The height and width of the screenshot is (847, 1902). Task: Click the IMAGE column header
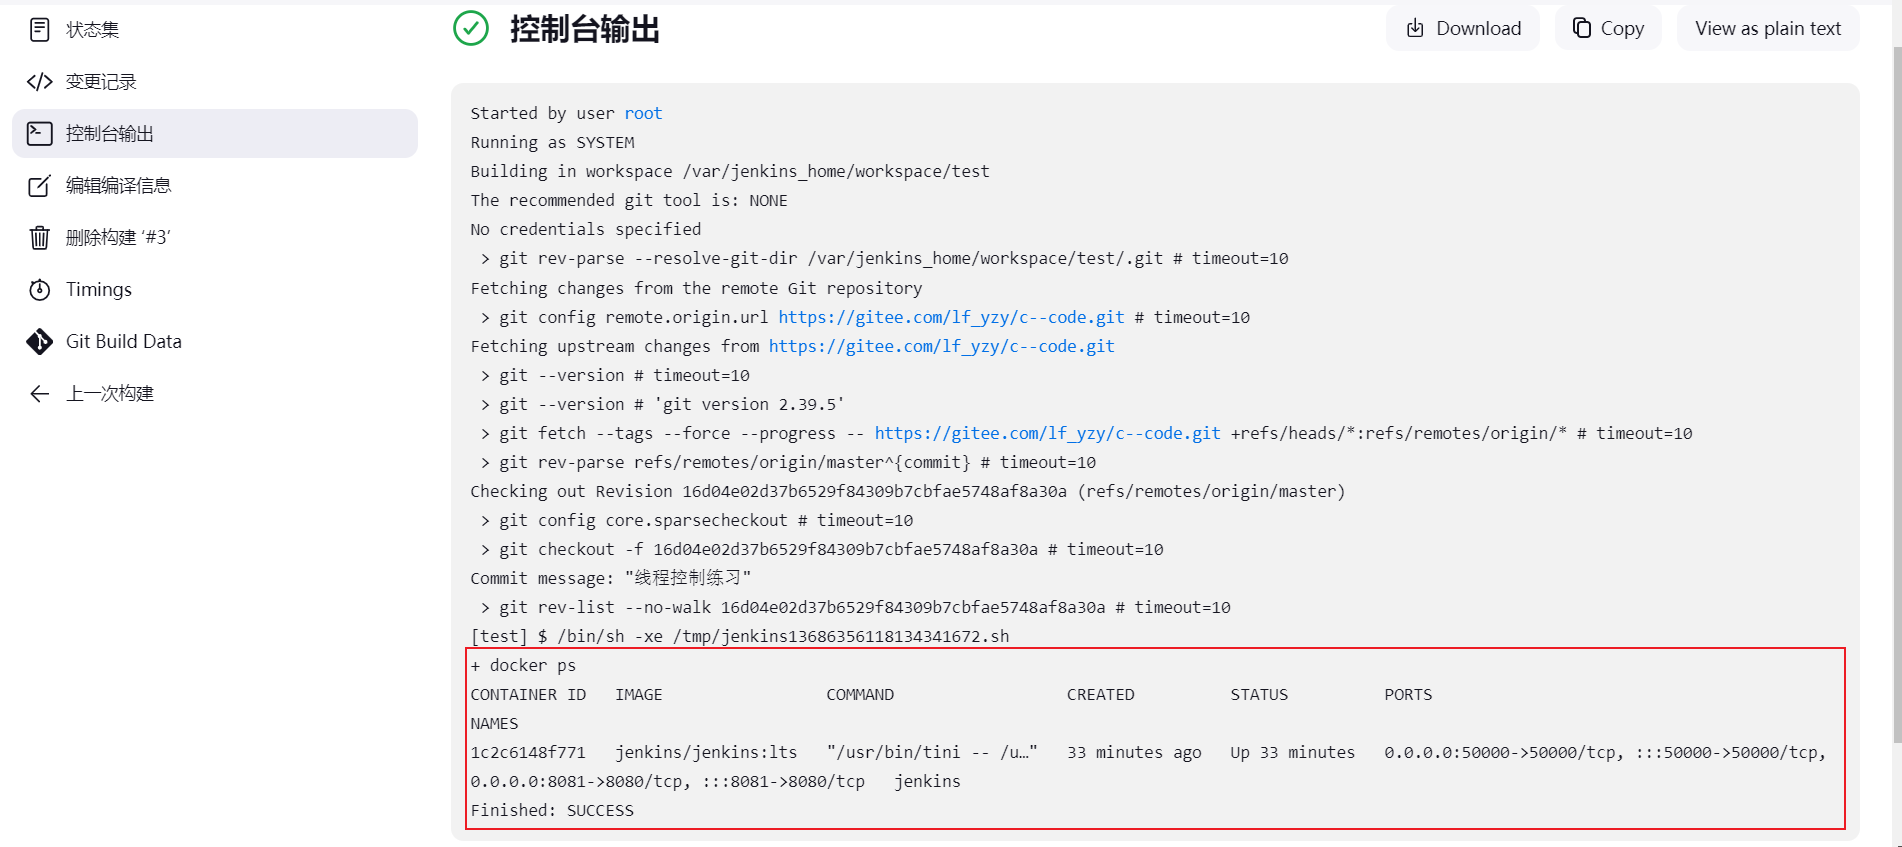coord(639,695)
